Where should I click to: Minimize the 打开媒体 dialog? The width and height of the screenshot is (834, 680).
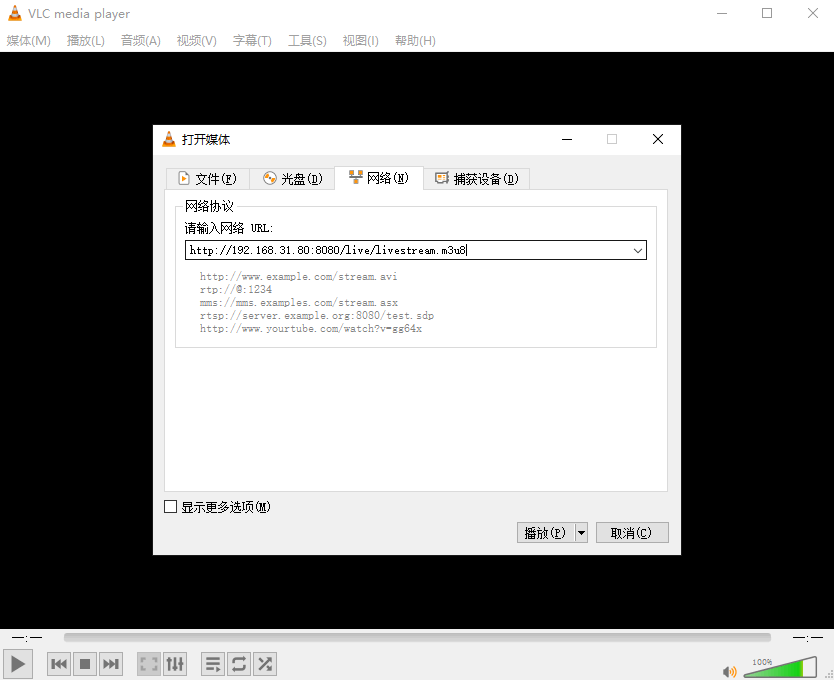pyautogui.click(x=567, y=139)
